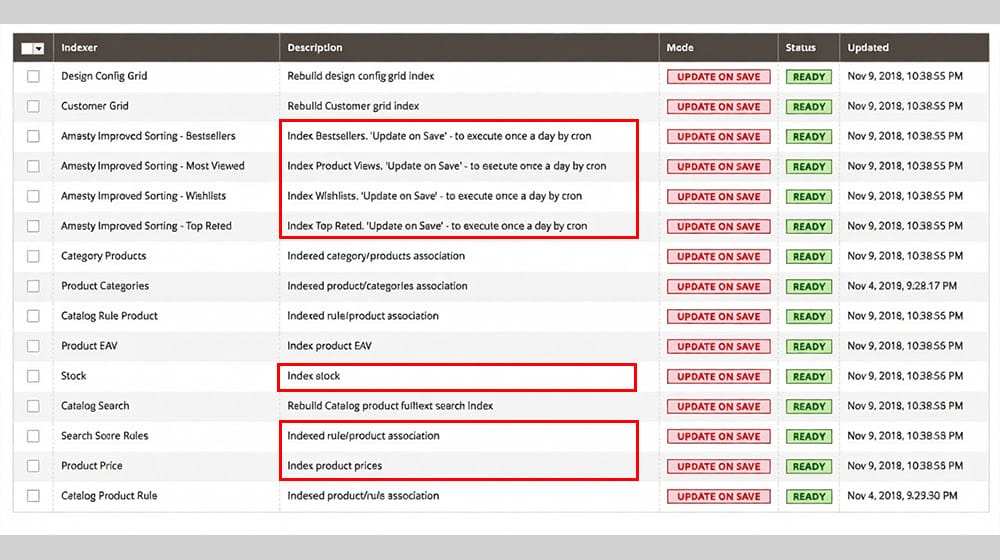Check the Amasty Improved Sorting - Top Rated box
The width and height of the screenshot is (1000, 560).
(33, 226)
